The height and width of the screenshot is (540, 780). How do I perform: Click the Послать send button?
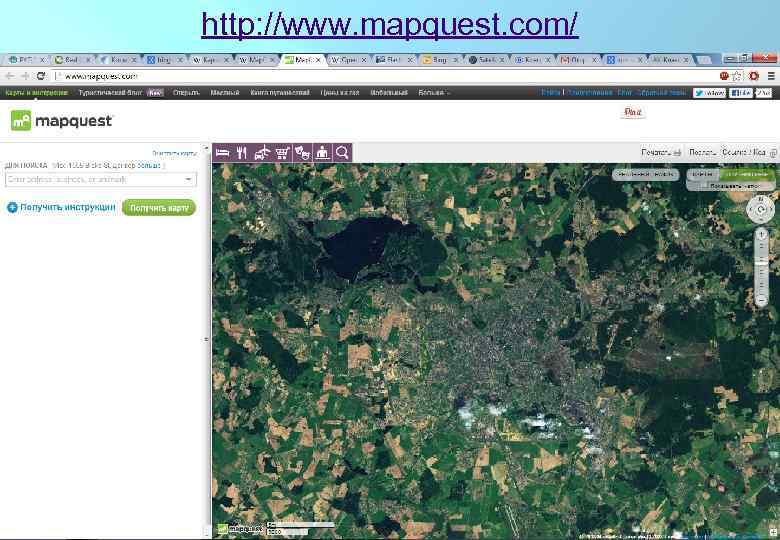coord(702,153)
